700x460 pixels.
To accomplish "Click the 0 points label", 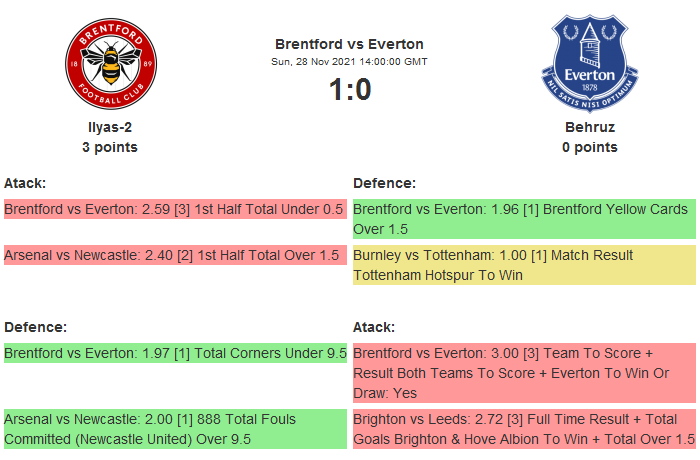I will (x=589, y=147).
